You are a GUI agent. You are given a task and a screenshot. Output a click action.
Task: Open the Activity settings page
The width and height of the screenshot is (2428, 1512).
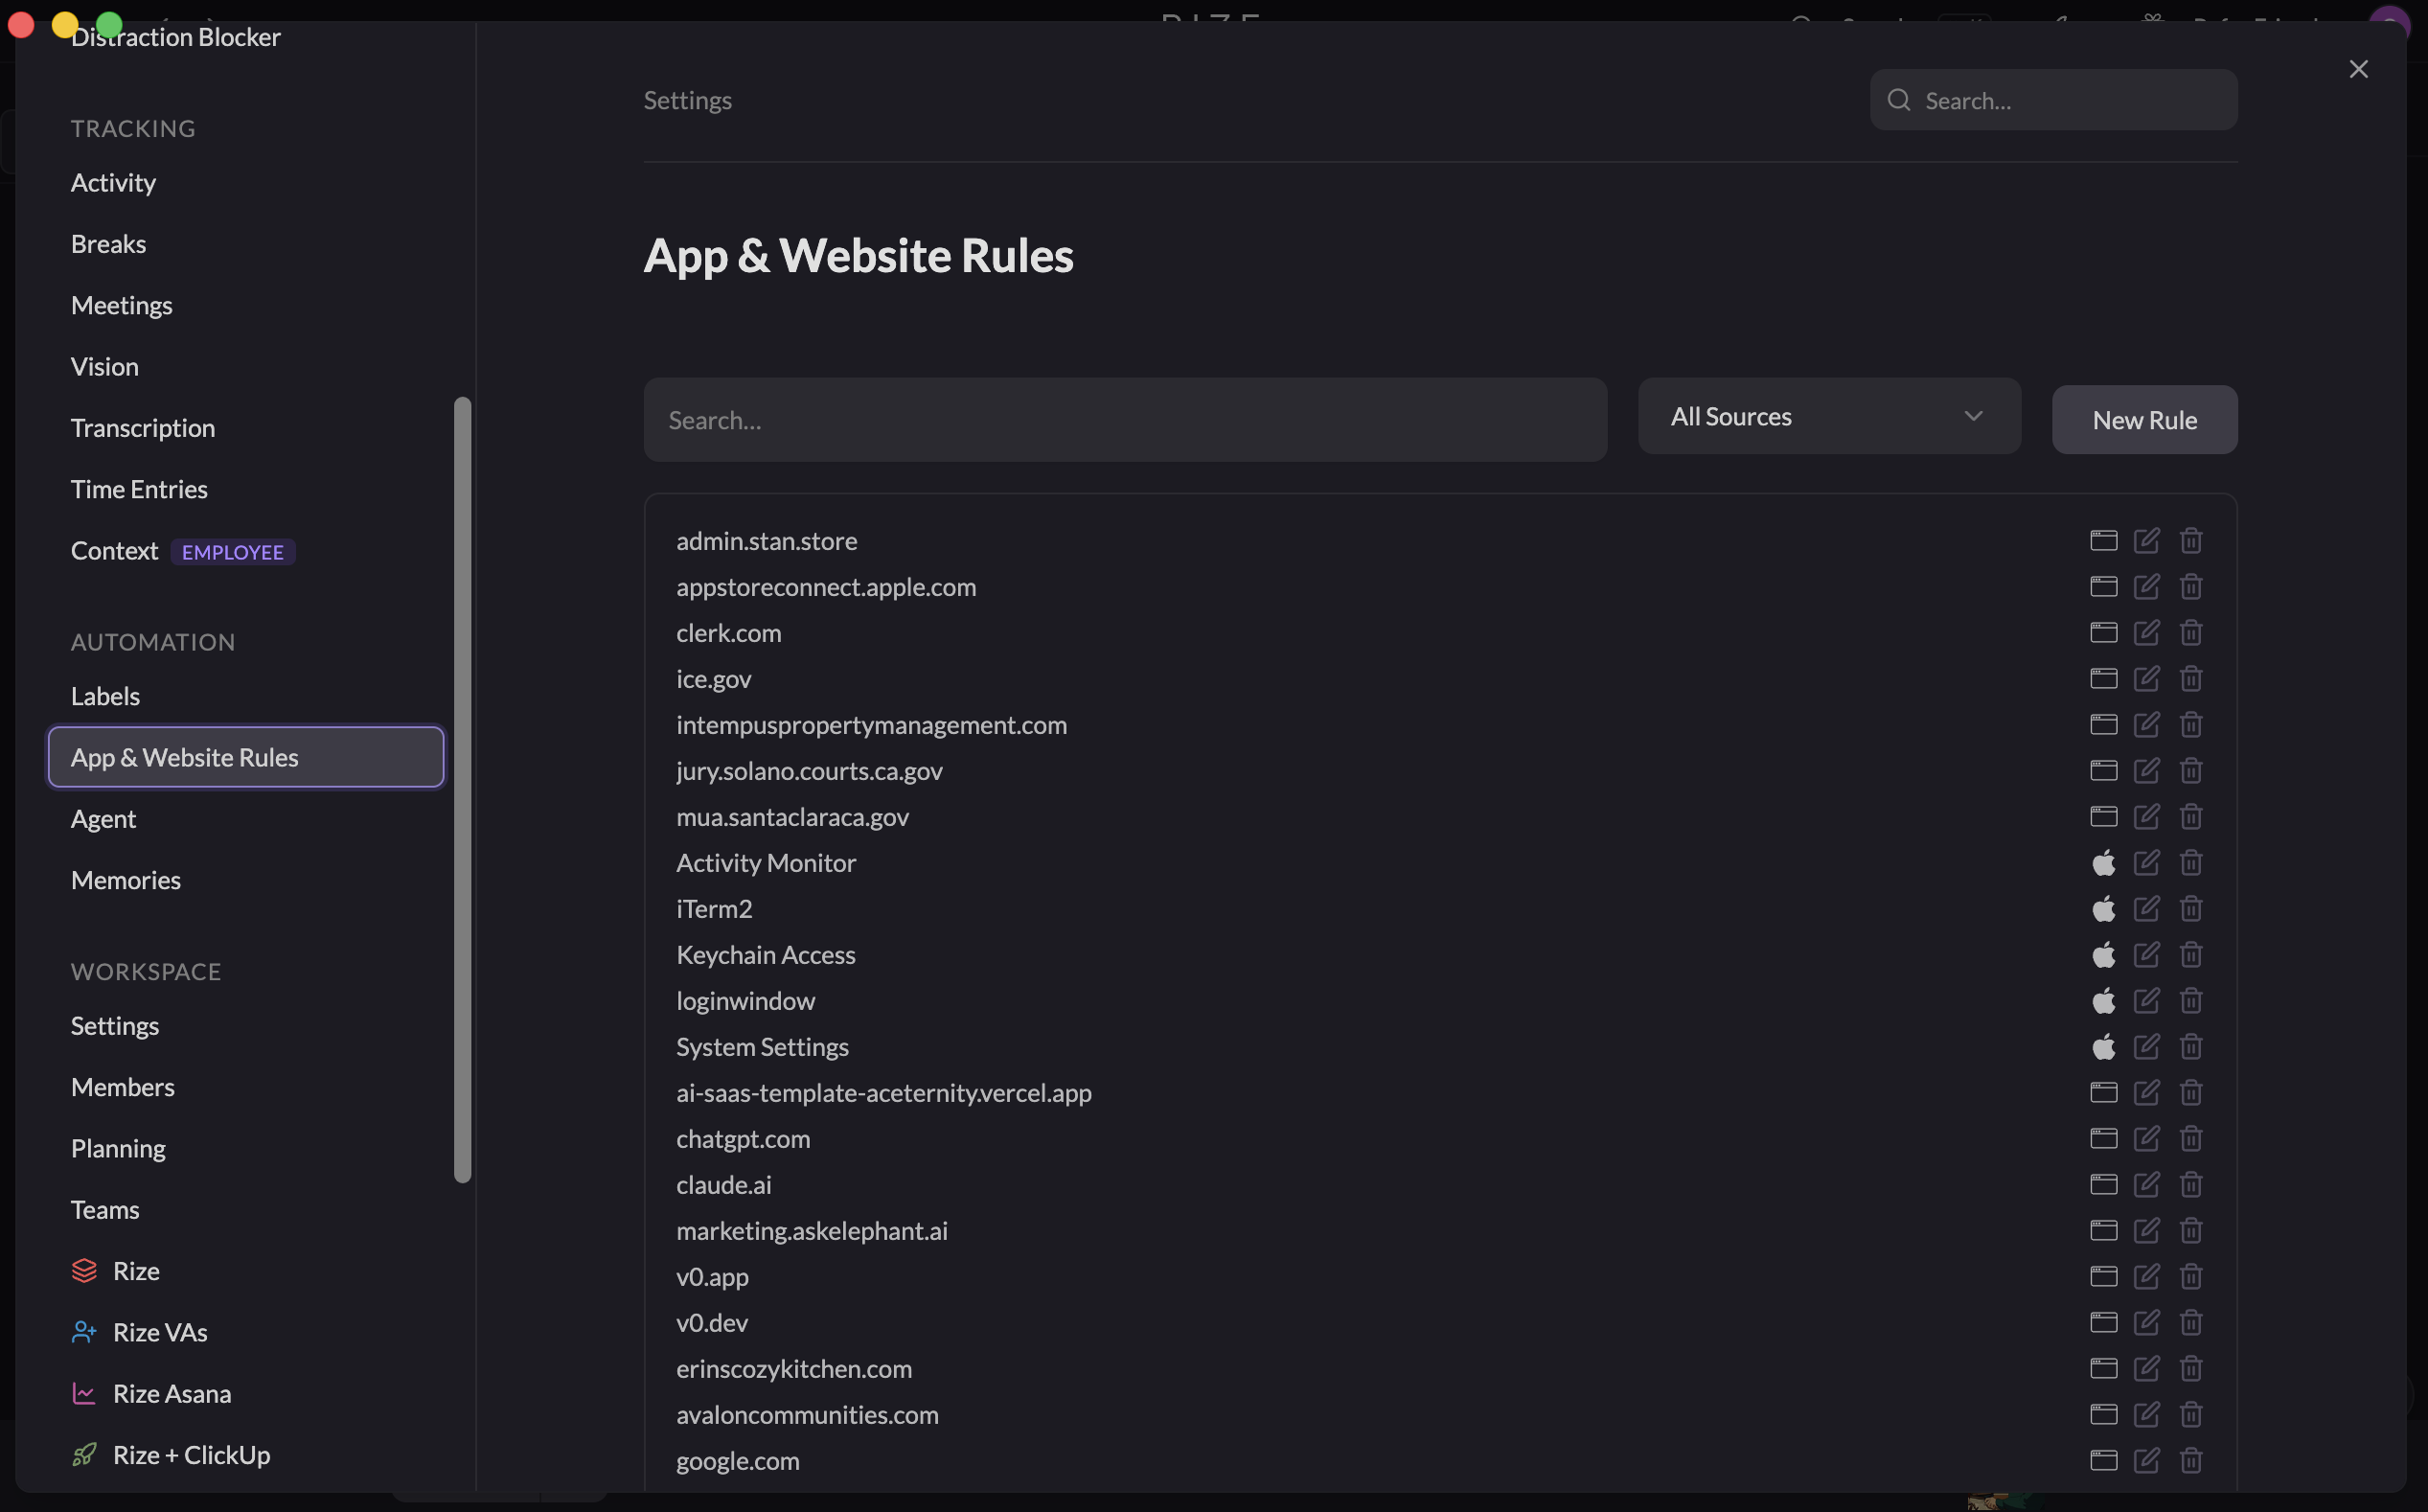coord(113,183)
